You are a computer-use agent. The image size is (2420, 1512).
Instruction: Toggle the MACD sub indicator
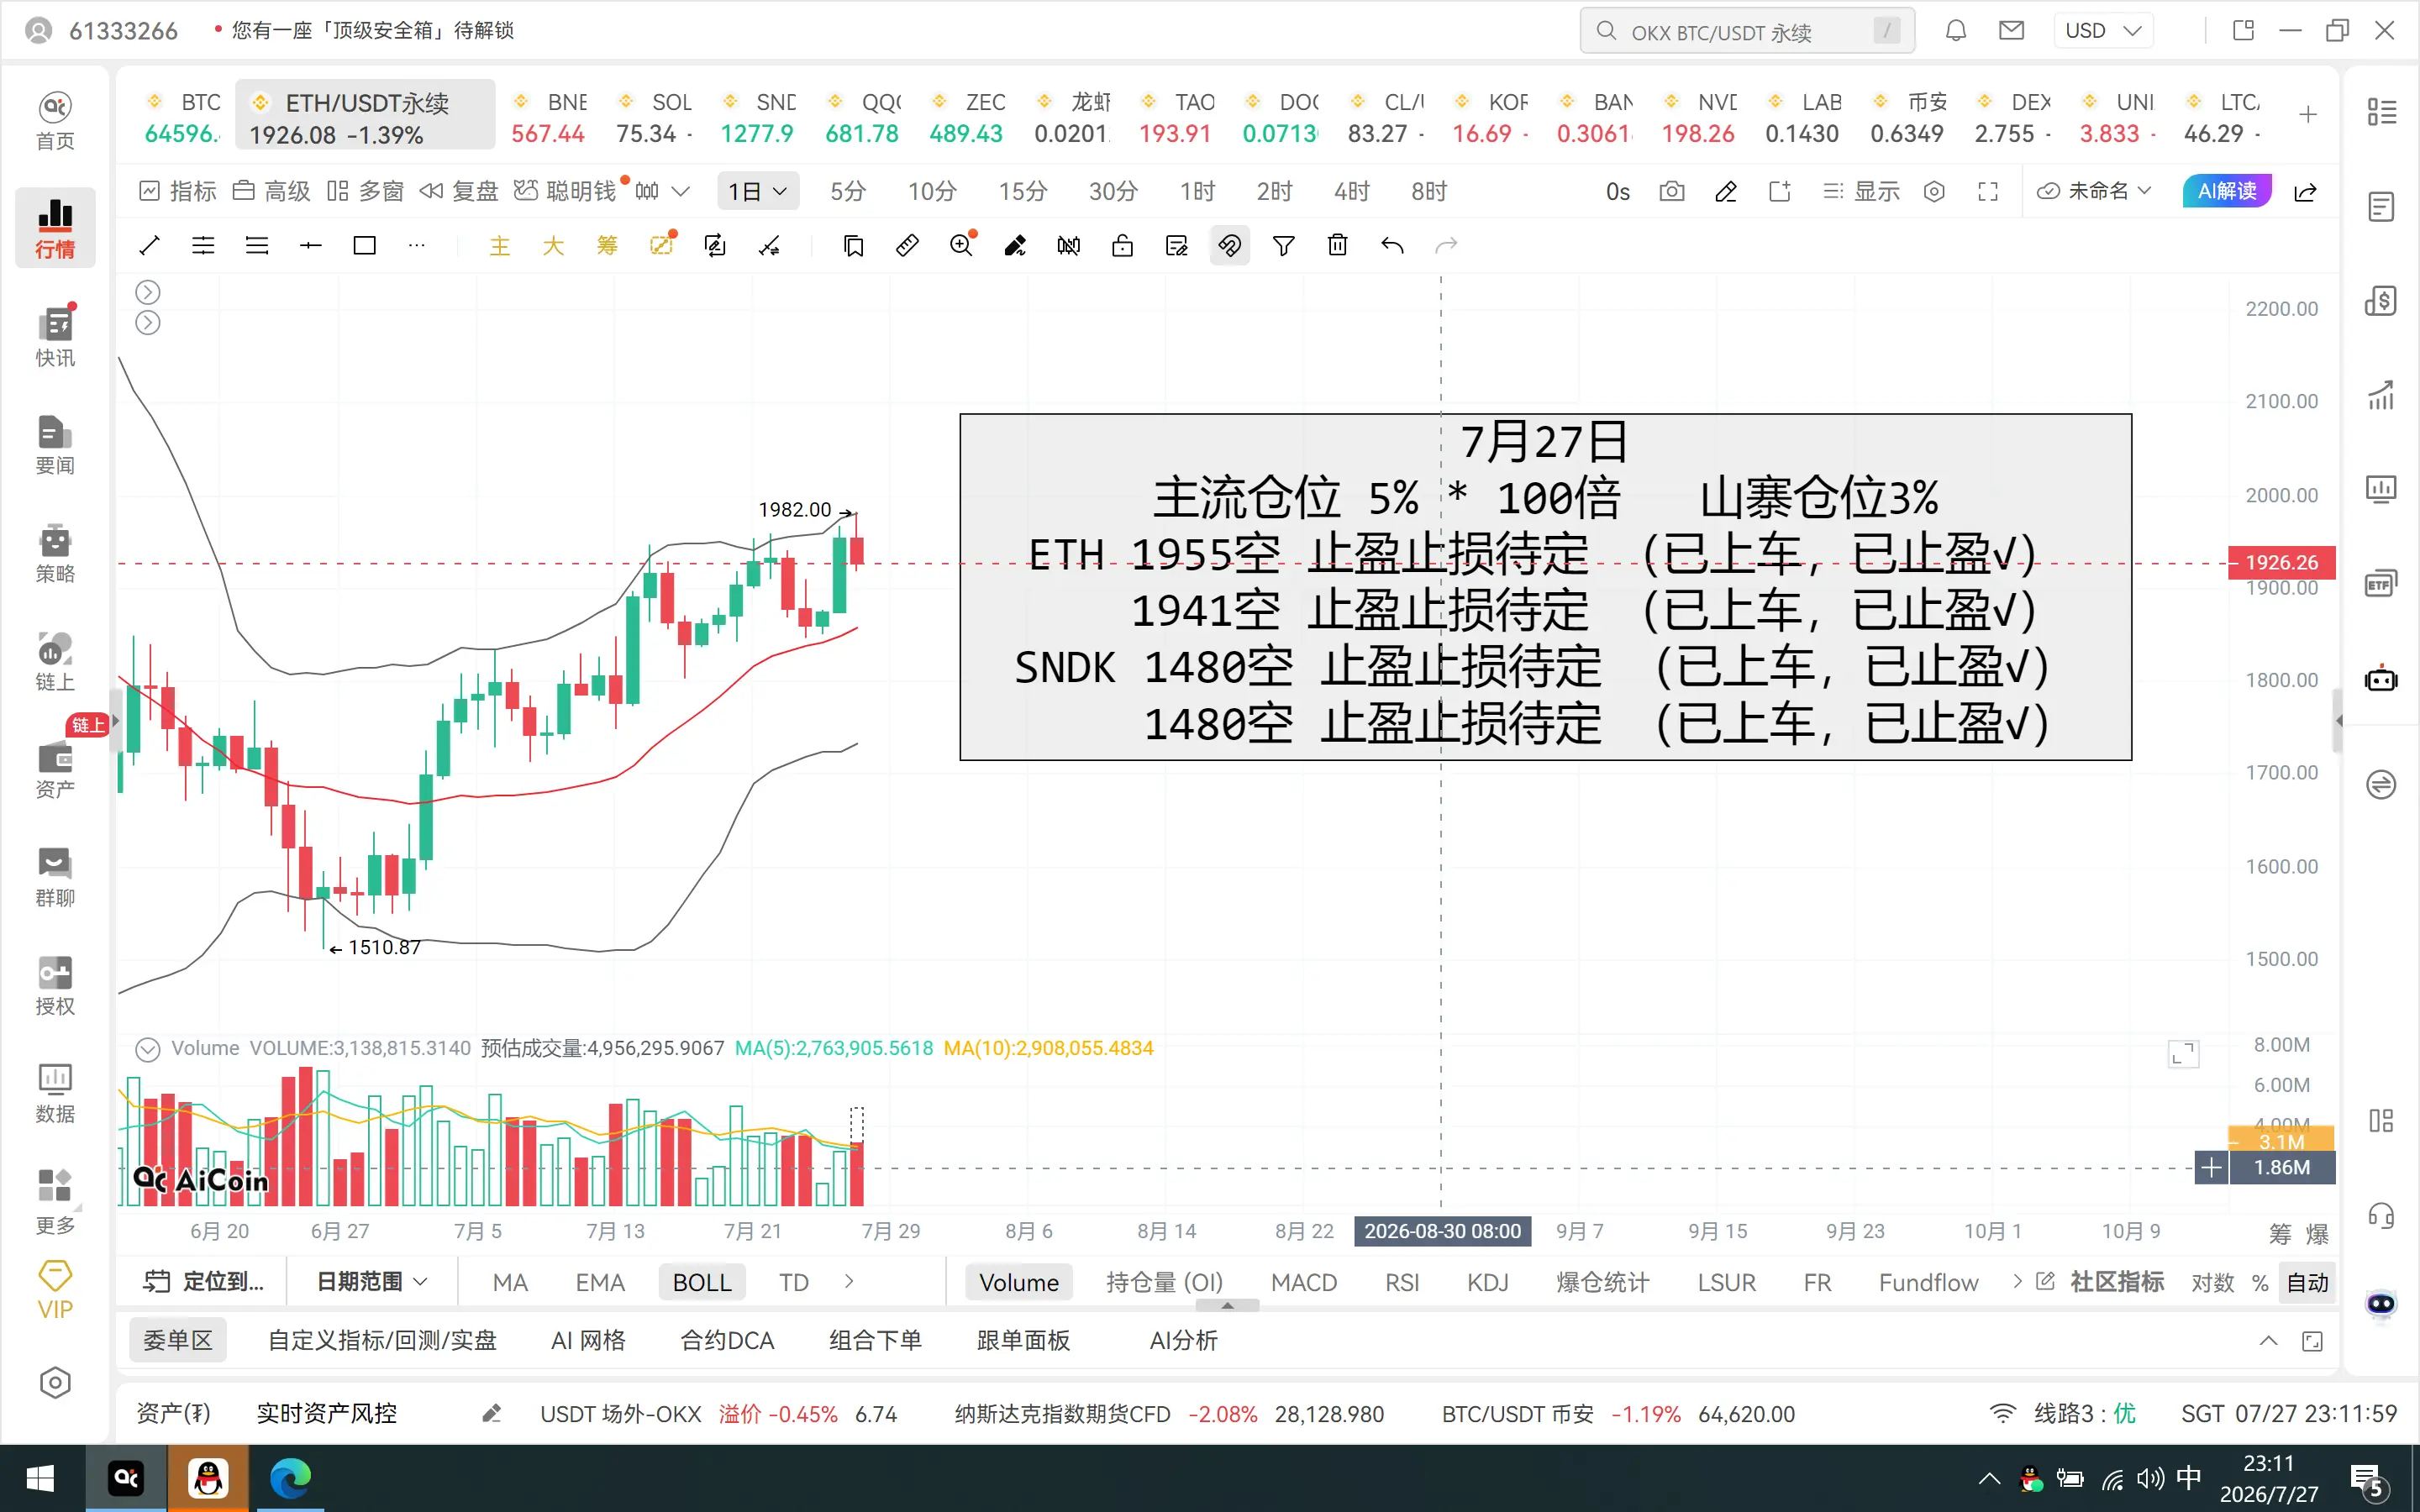(x=1304, y=1283)
